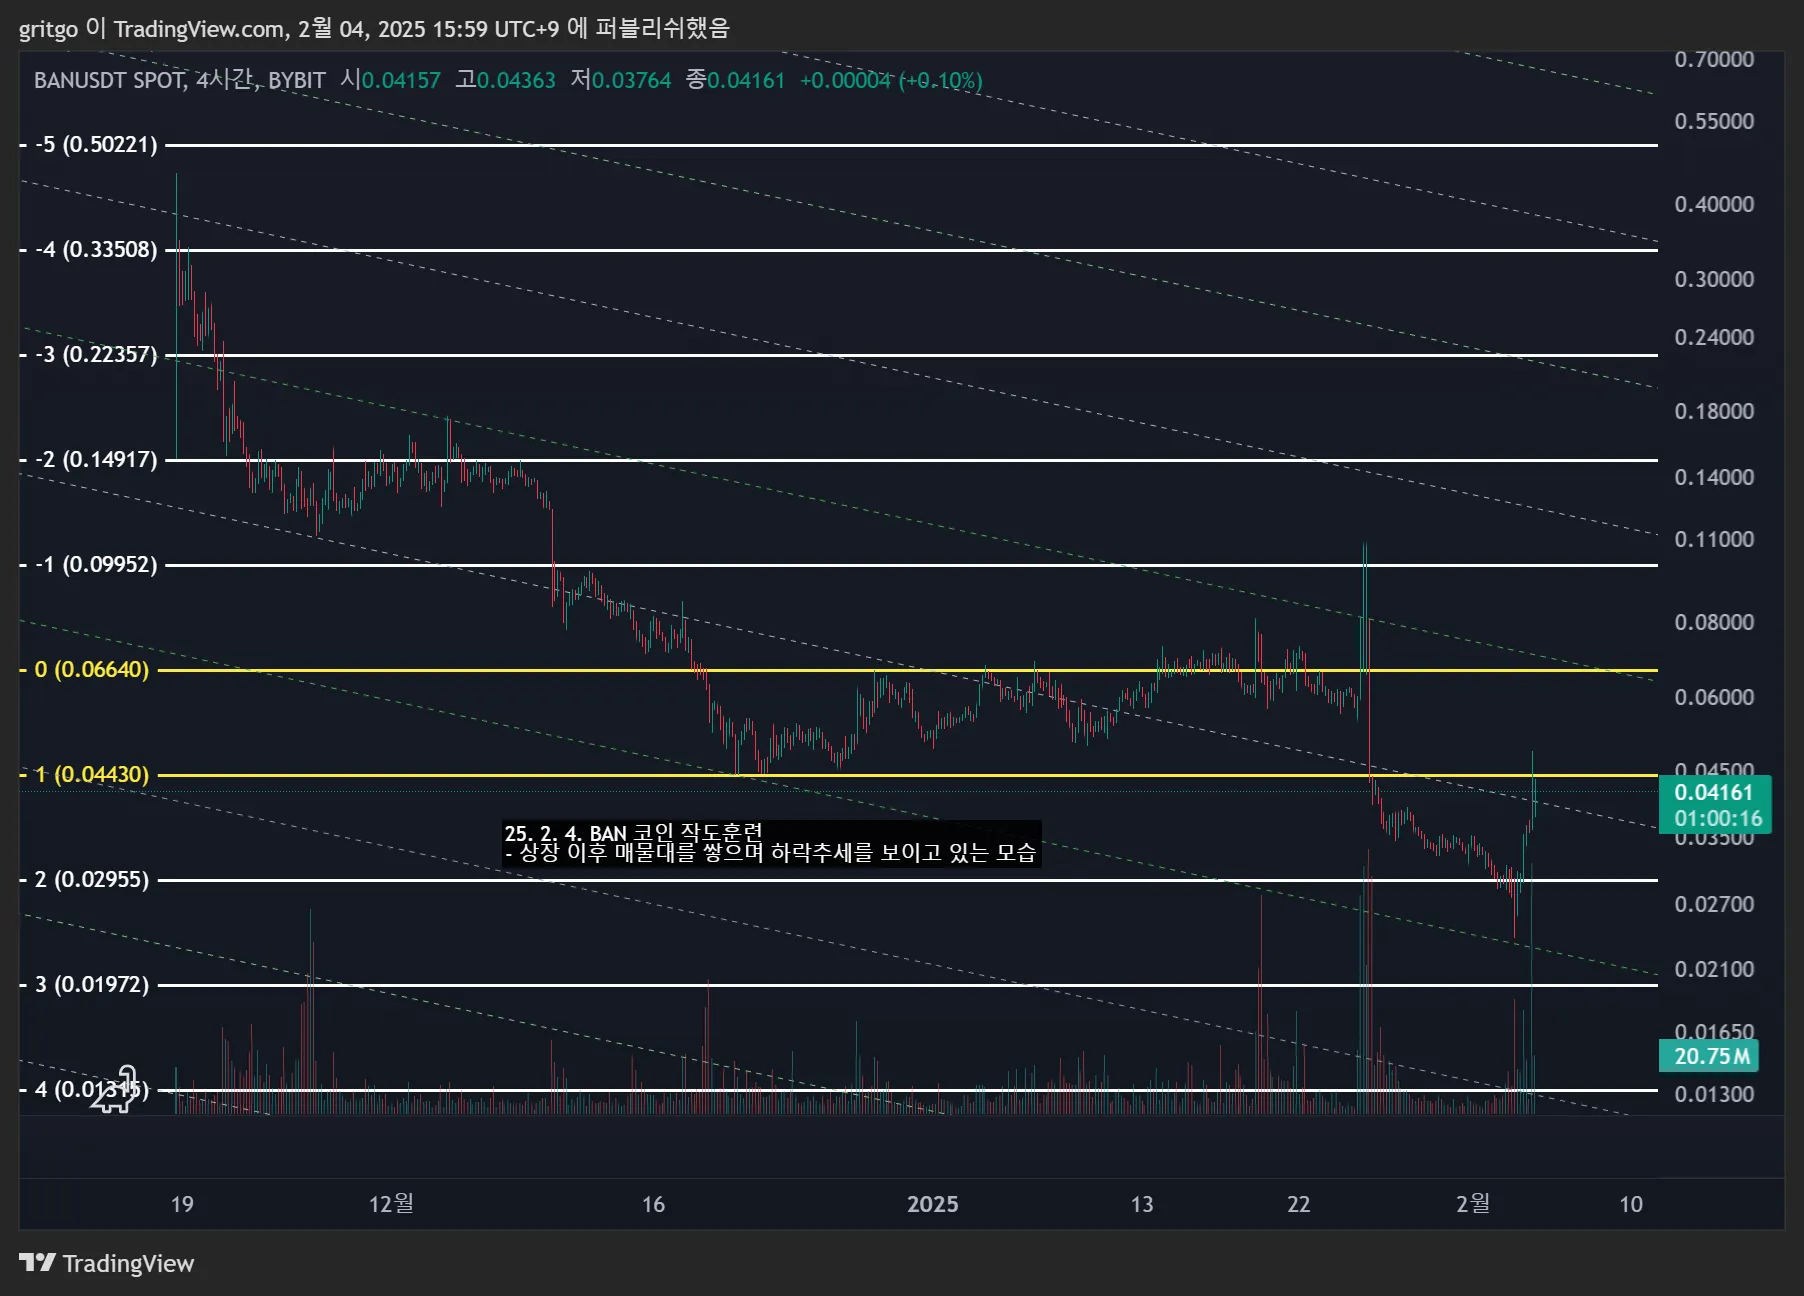Click the time axis label 2월
The height and width of the screenshot is (1296, 1804).
point(1473,1203)
